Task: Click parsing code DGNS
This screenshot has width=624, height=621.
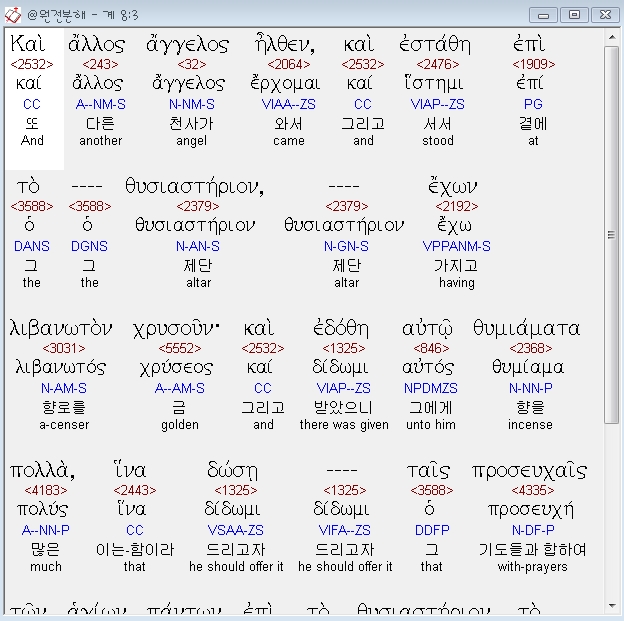Action: pyautogui.click(x=90, y=246)
